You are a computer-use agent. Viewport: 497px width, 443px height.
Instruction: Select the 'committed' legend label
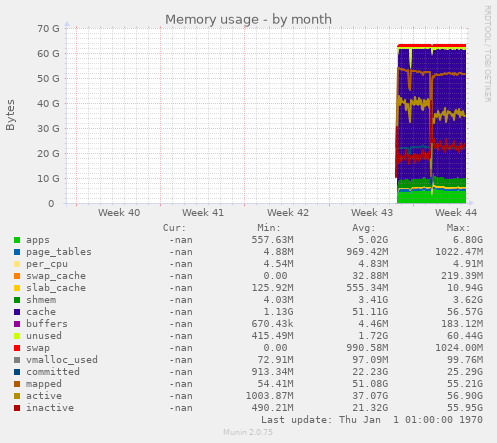53,372
